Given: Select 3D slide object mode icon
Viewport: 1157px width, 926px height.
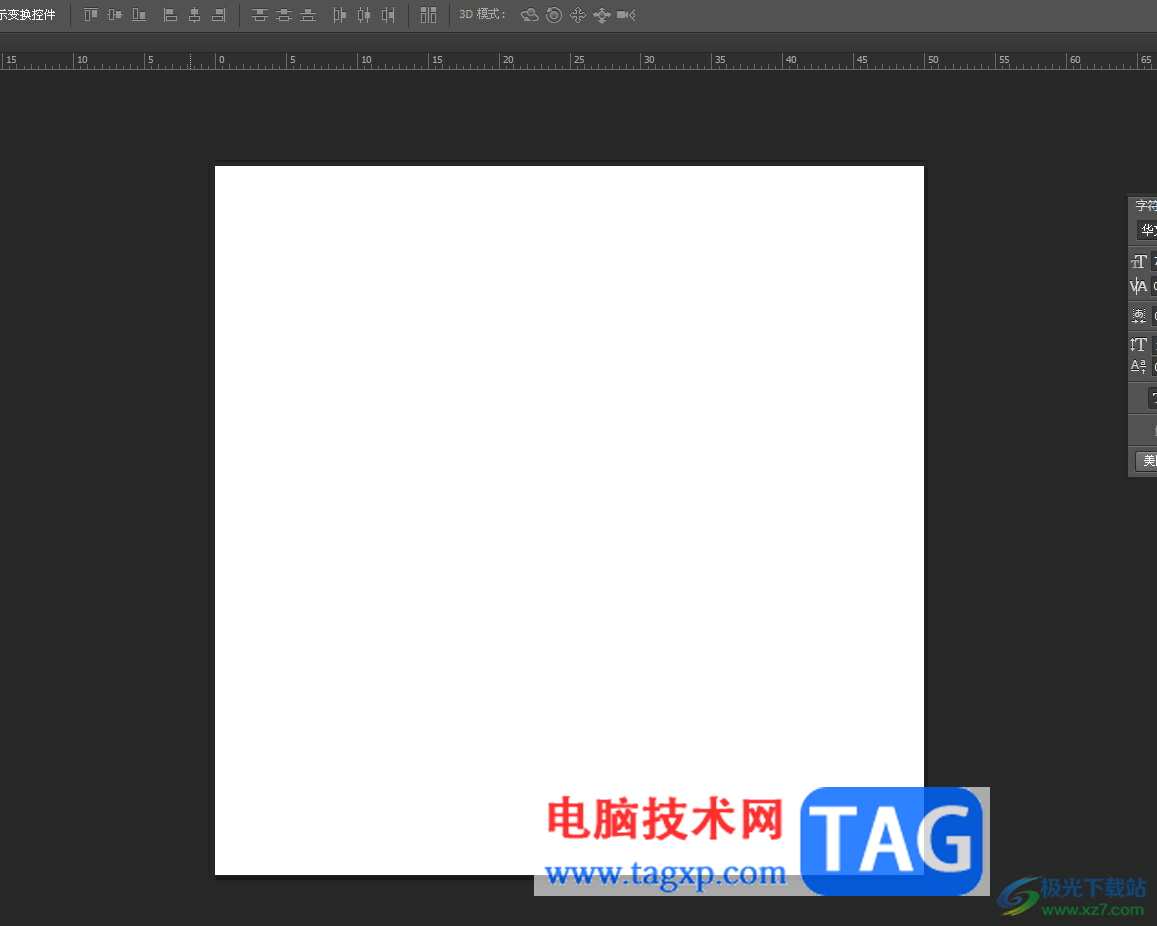Looking at the screenshot, I should (601, 15).
